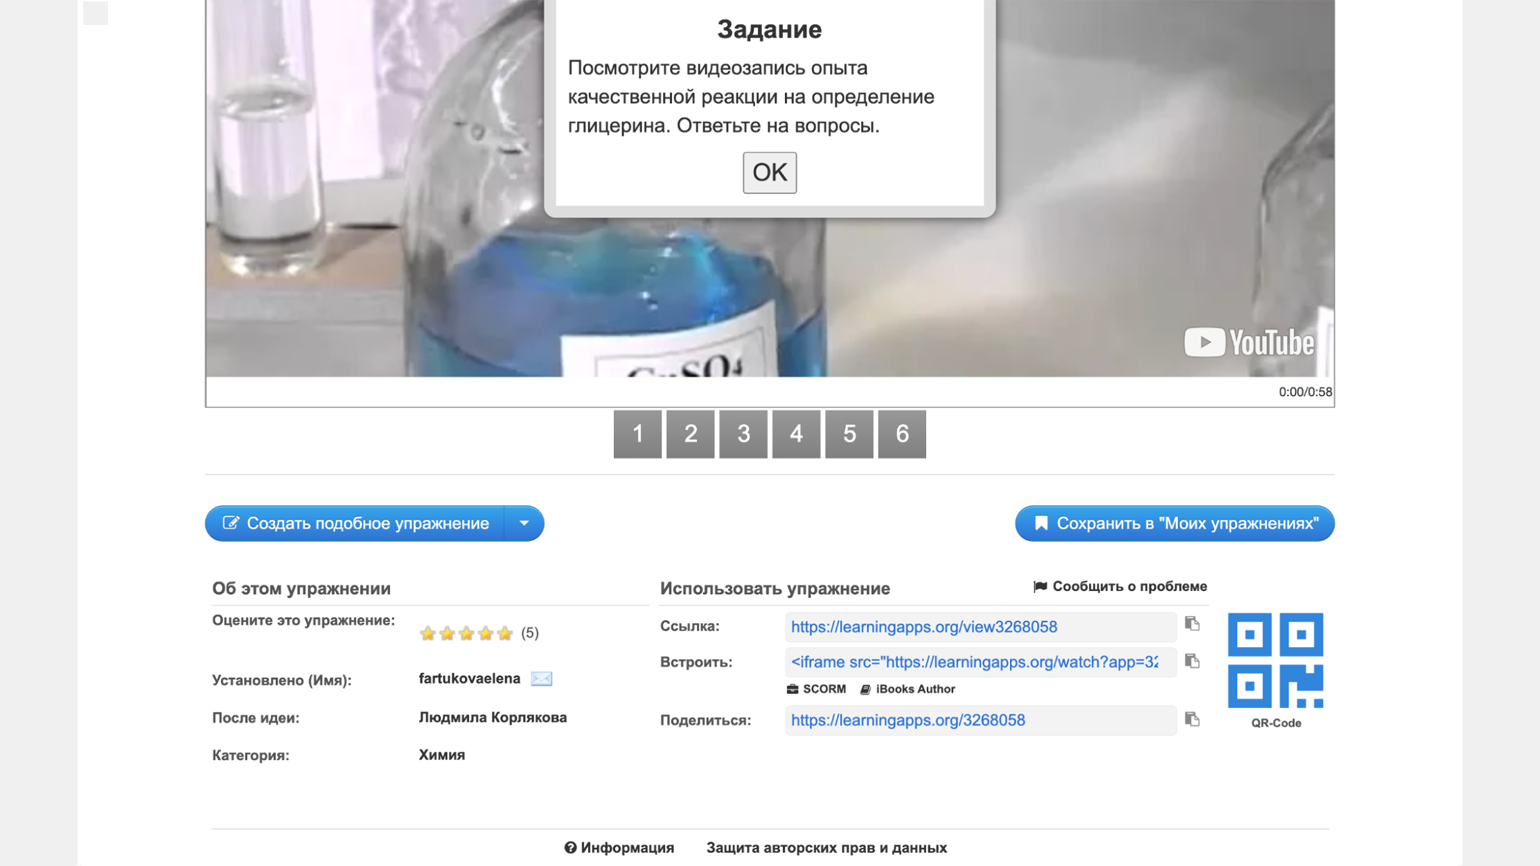This screenshot has width=1540, height=866.
Task: Copy the embed iframe code icon
Action: (1192, 661)
